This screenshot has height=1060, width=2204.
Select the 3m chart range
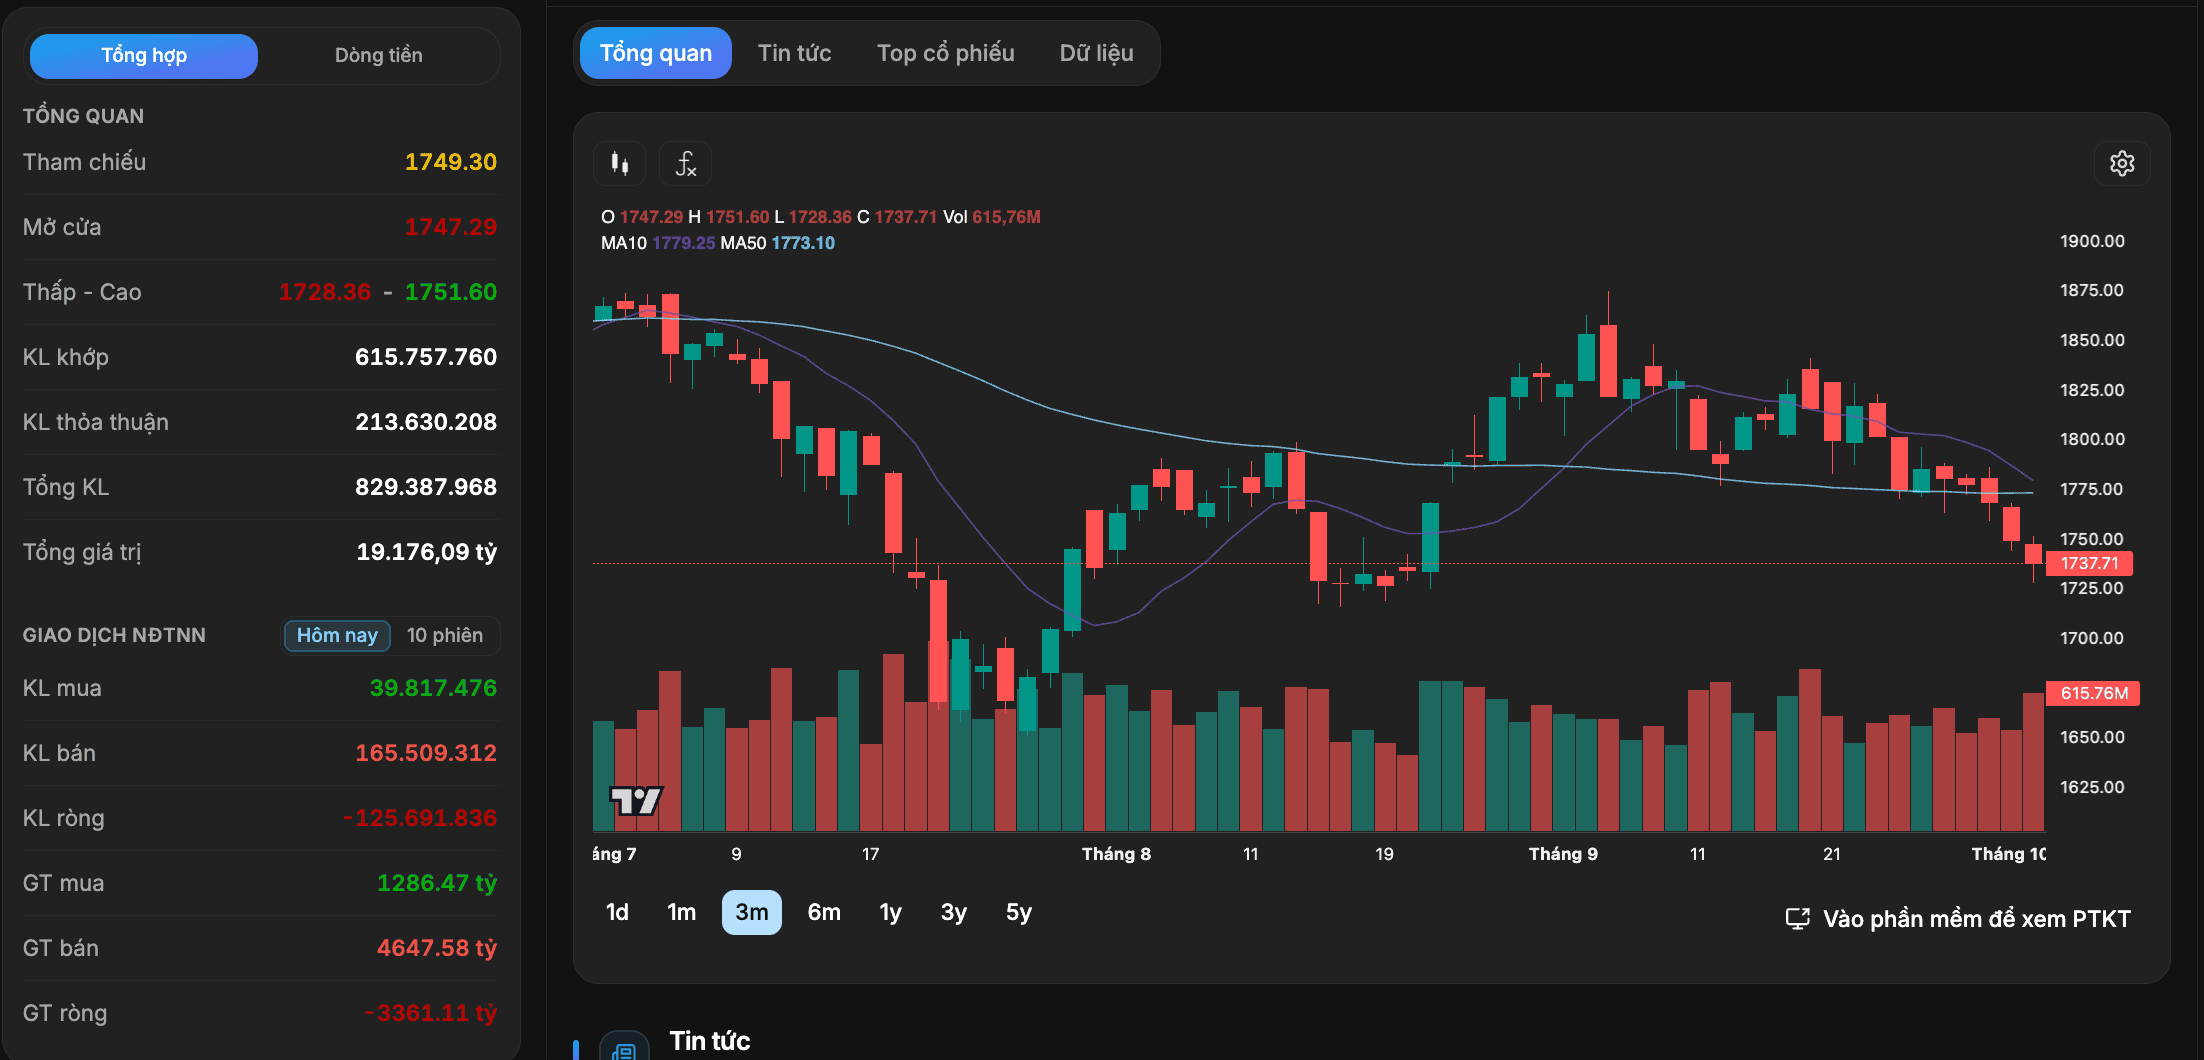pos(752,912)
